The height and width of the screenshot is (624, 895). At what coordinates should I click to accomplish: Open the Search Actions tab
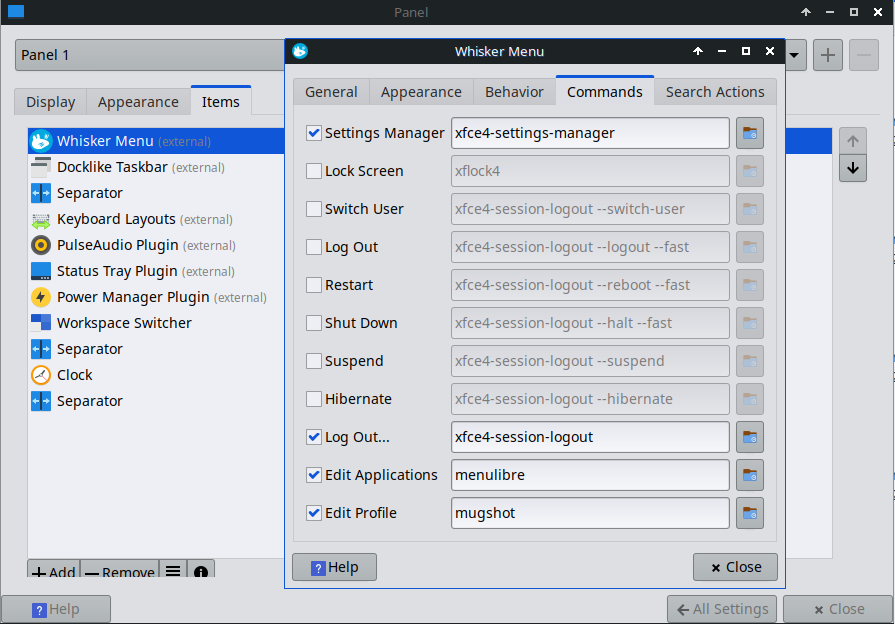715,92
